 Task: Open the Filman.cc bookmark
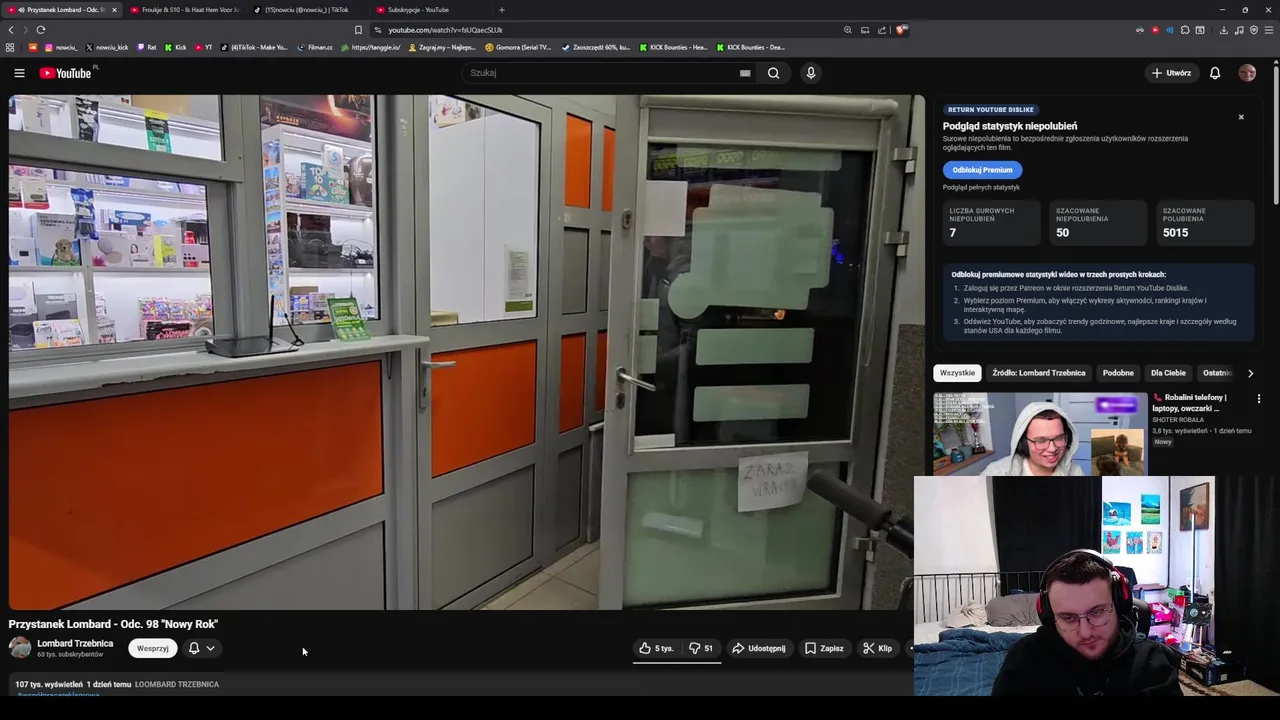point(315,47)
